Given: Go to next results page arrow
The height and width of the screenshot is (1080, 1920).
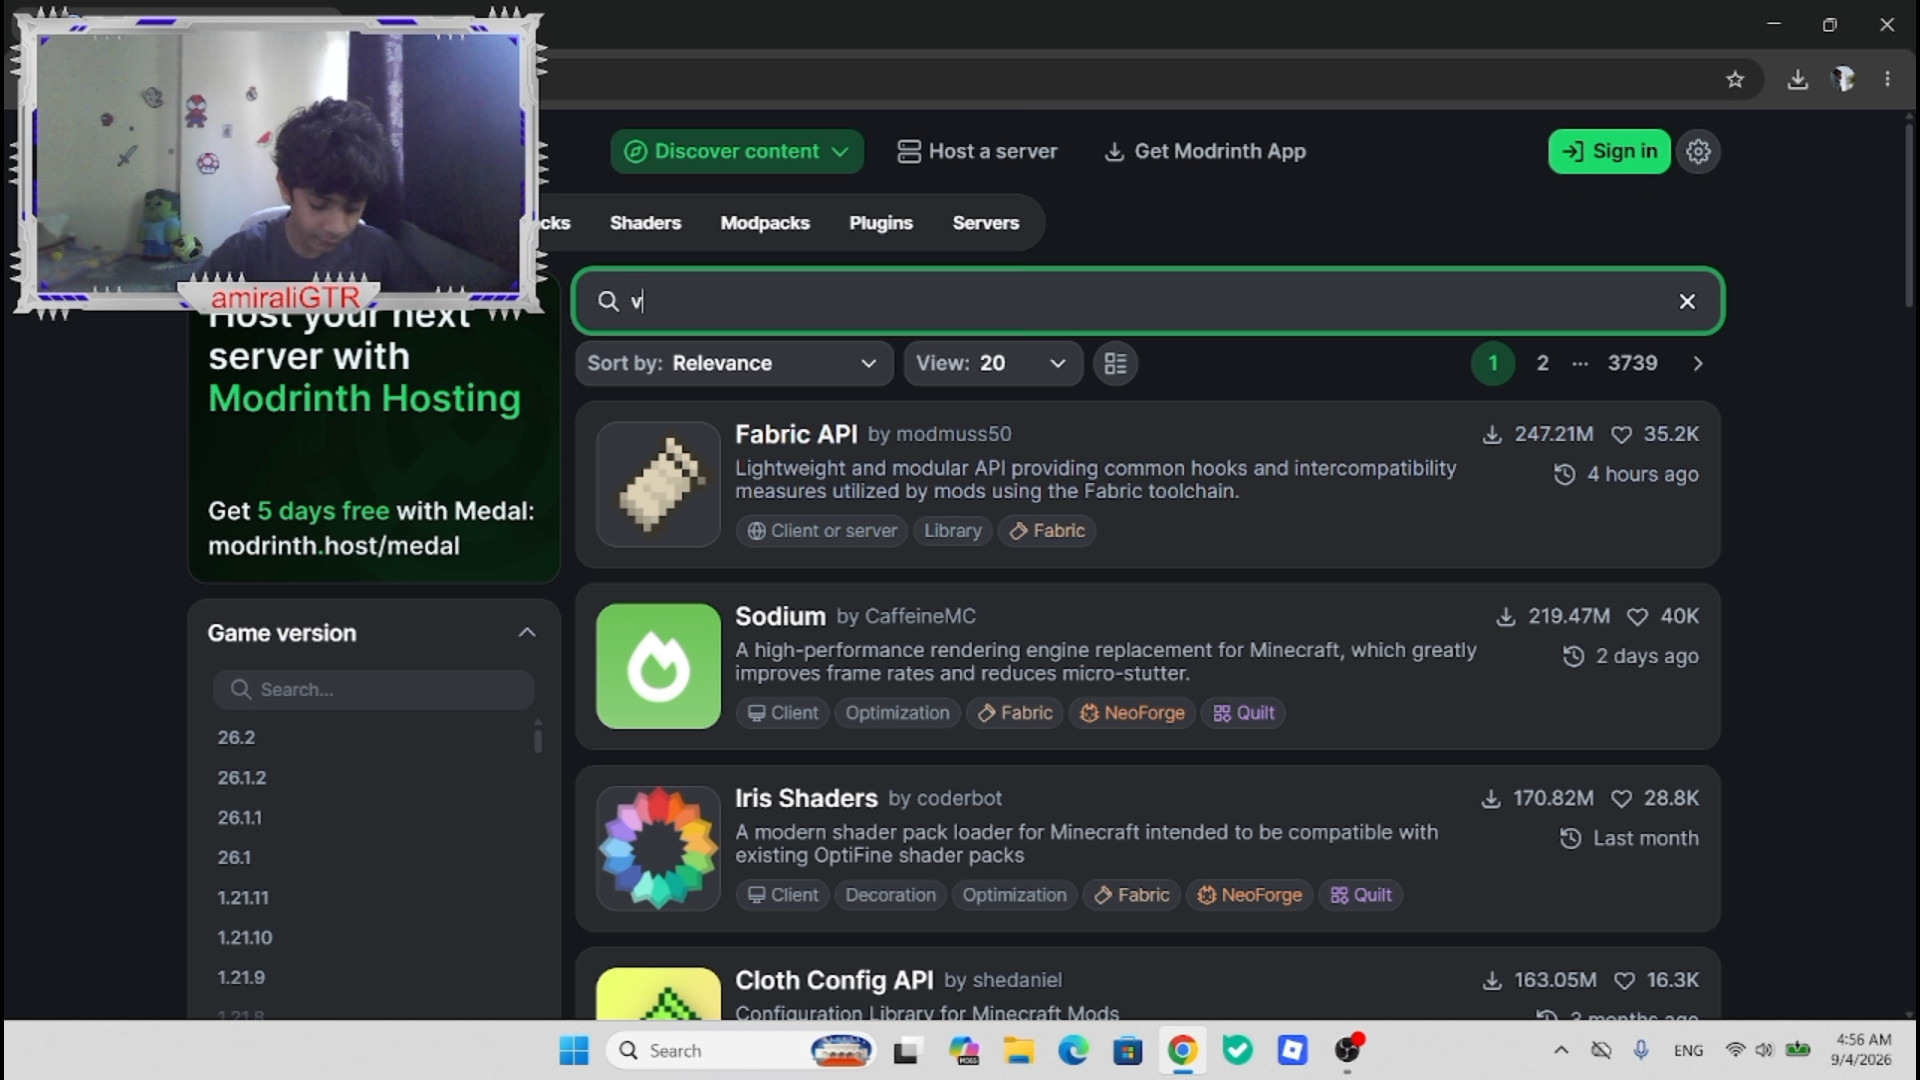Looking at the screenshot, I should 1697,363.
